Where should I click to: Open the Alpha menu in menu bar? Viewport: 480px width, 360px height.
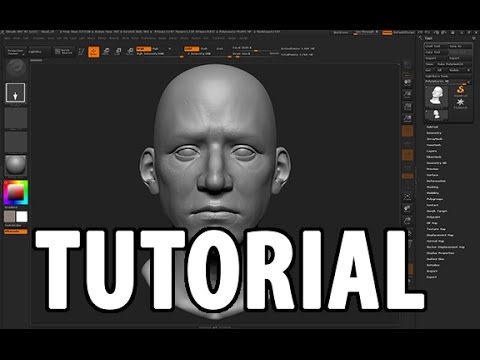point(7,38)
